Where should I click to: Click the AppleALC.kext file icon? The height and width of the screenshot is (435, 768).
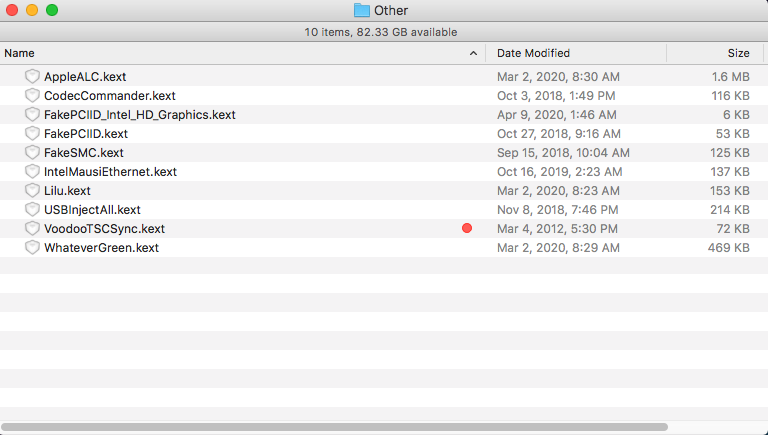[x=32, y=76]
